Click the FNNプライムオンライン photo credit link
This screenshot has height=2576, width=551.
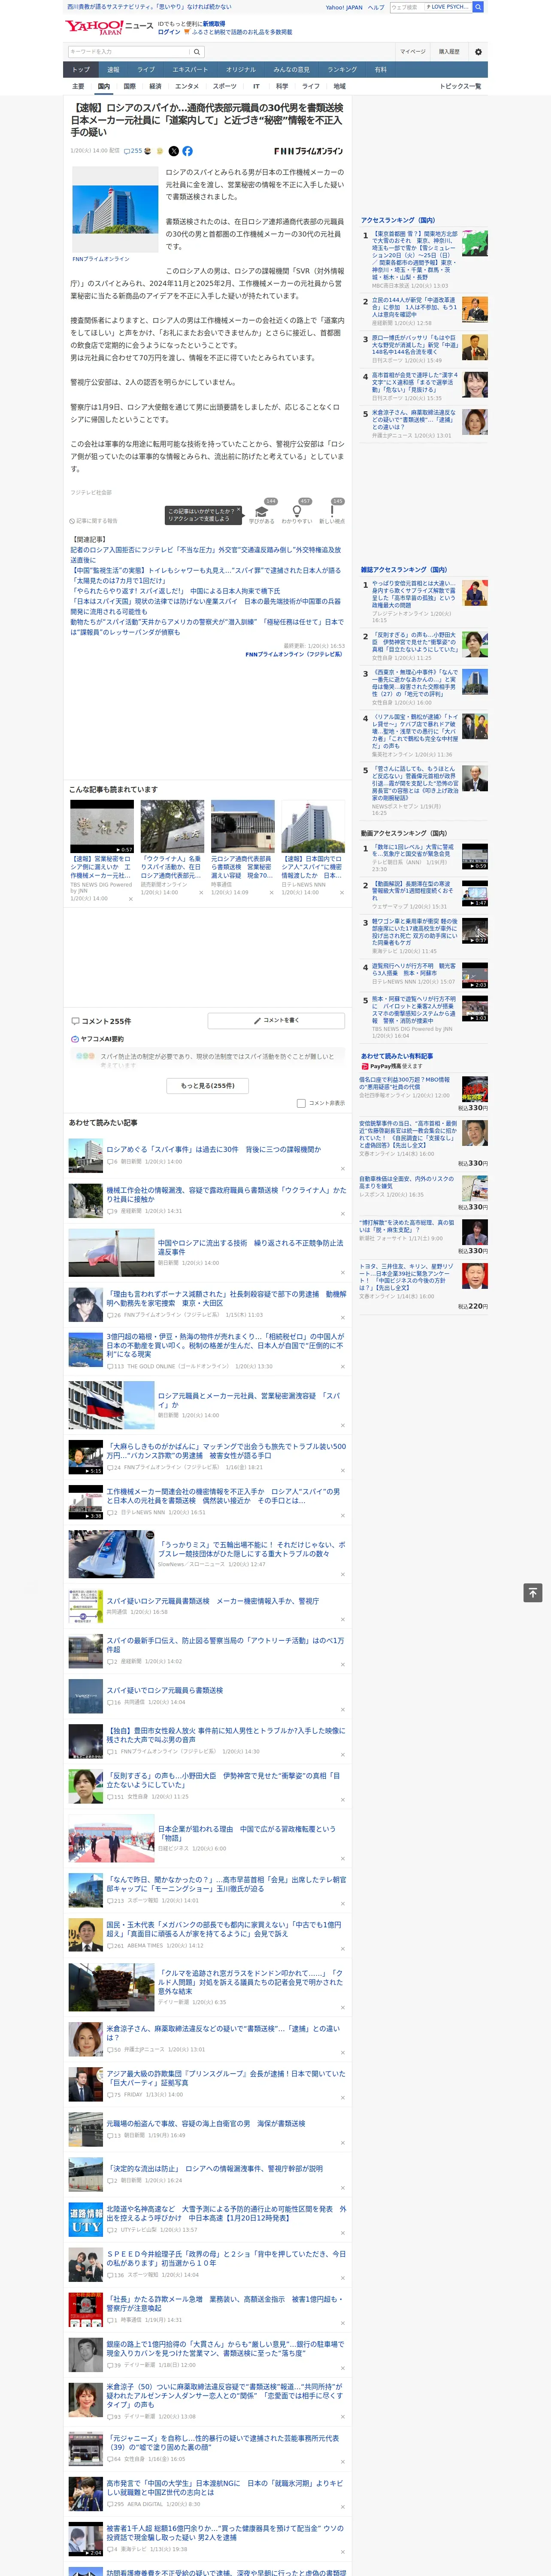pyautogui.click(x=101, y=259)
